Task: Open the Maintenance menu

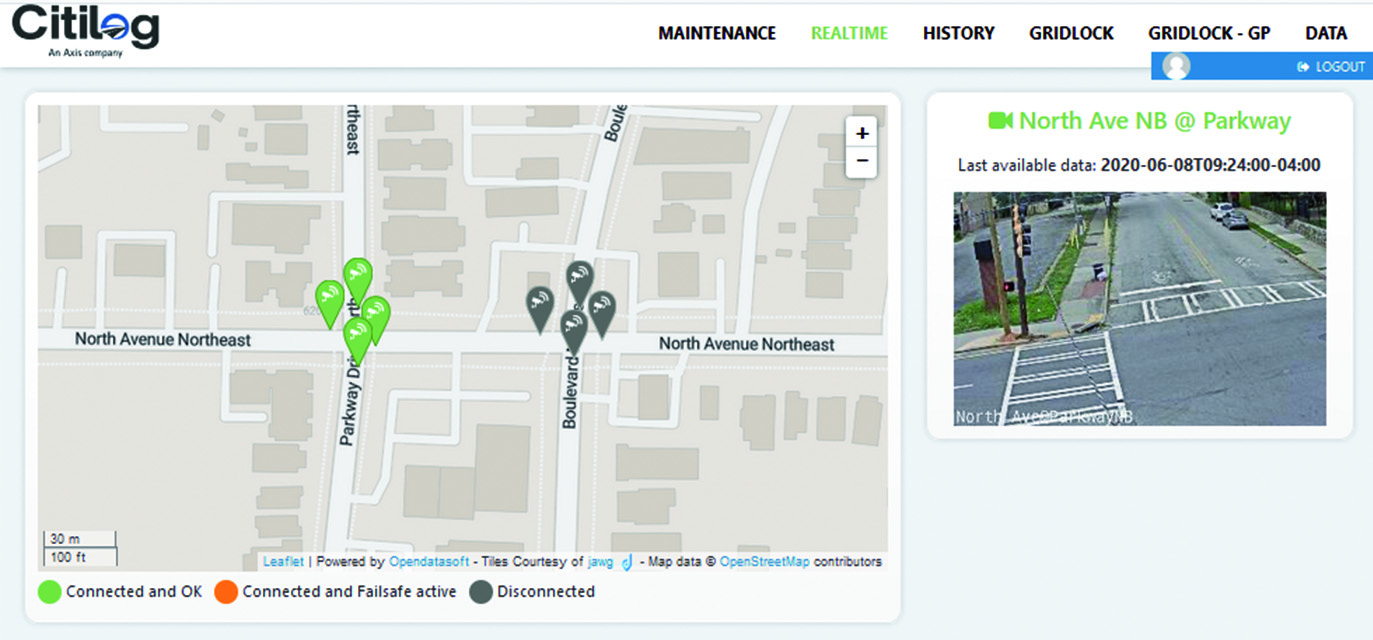Action: (716, 33)
